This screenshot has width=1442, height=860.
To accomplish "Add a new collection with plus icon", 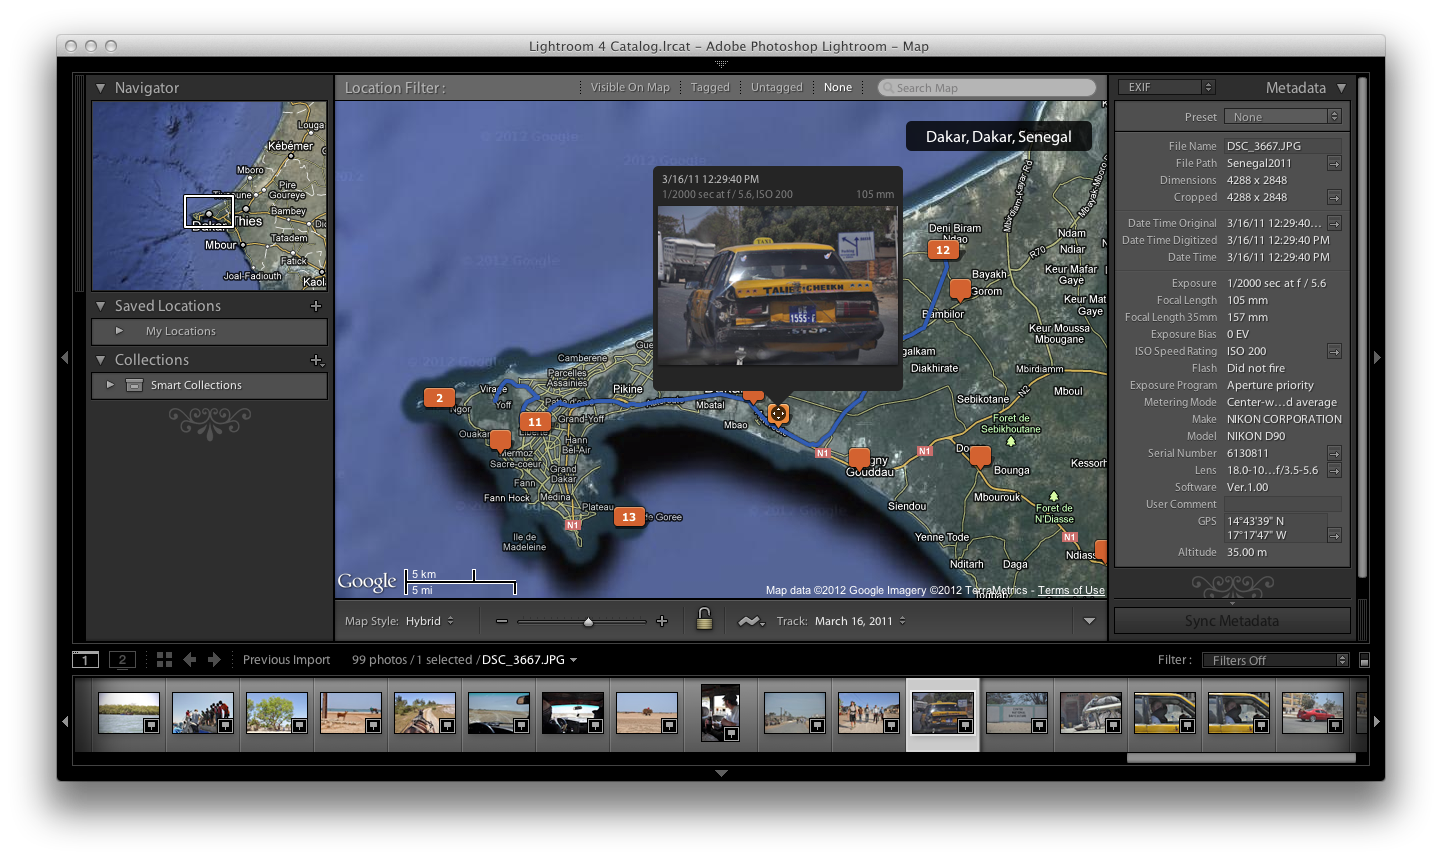I will [x=316, y=360].
